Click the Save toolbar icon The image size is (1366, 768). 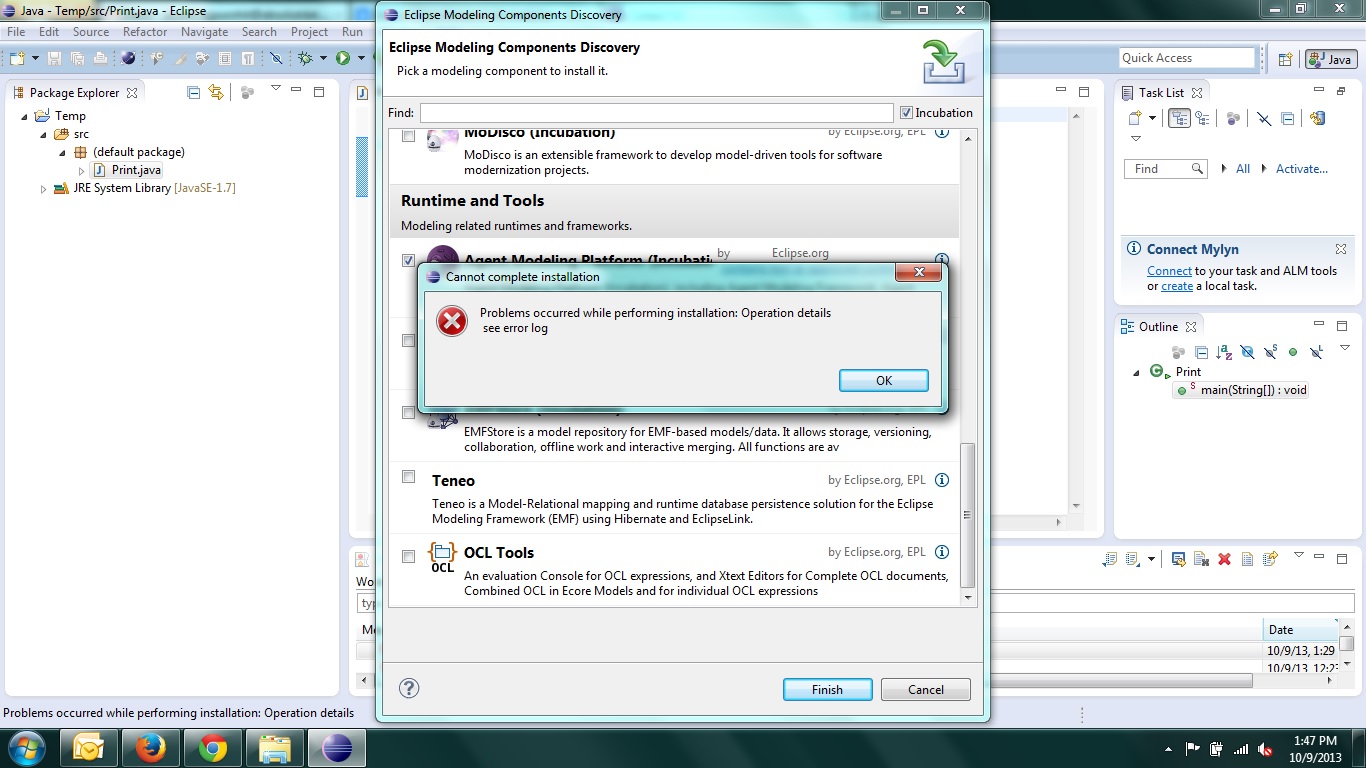54,58
